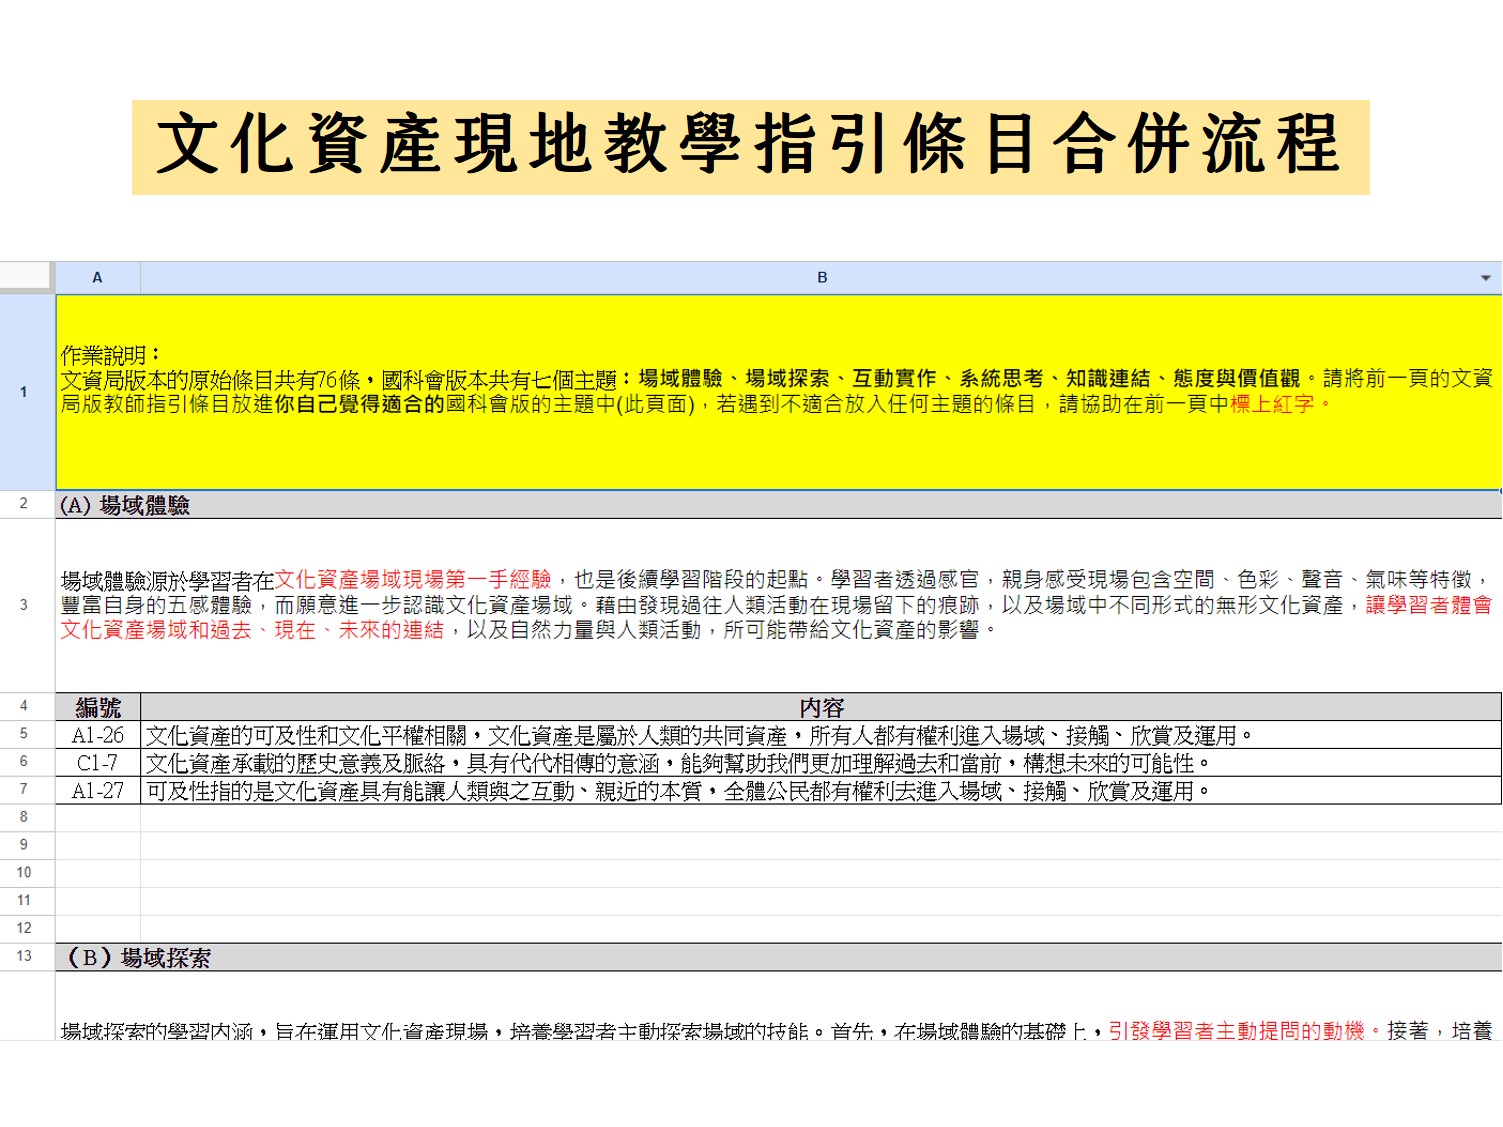Viewport: 1503px width, 1127px height.
Task: Select cell containing A1-26
Action: pos(98,735)
